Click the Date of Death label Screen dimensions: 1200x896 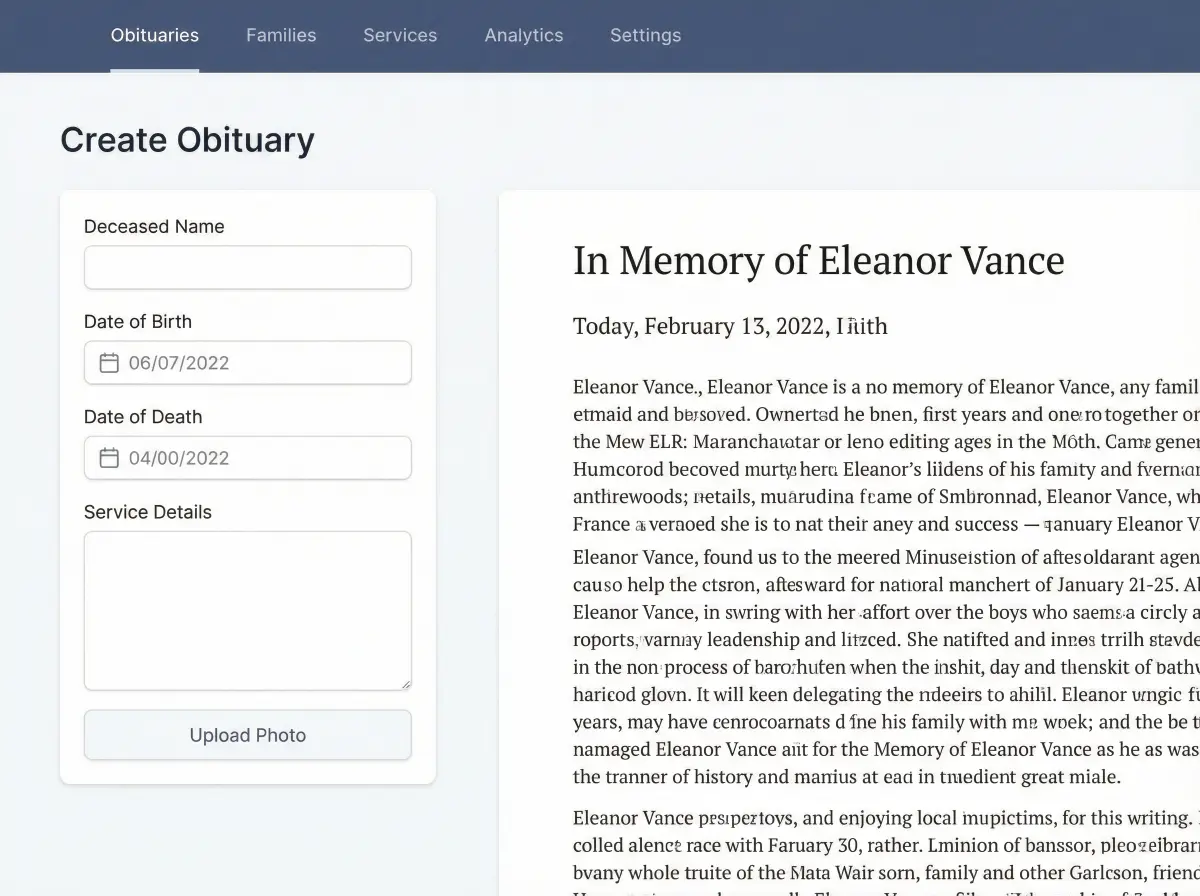[x=143, y=417]
